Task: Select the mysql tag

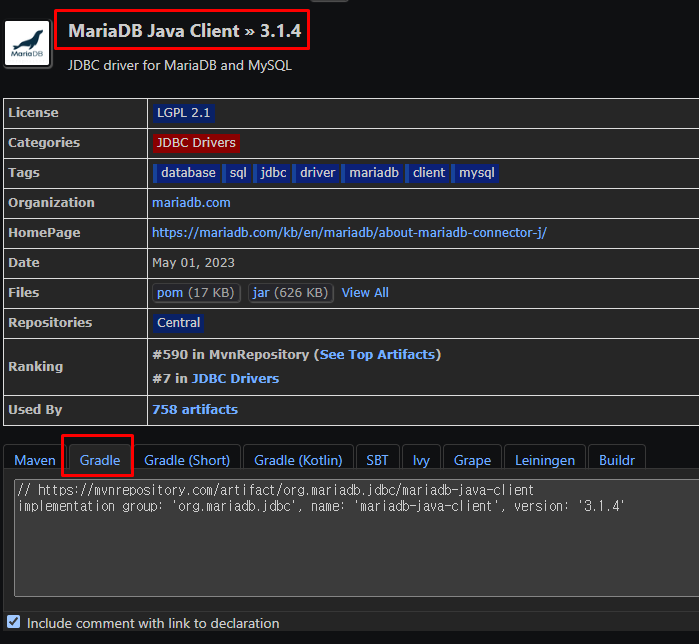Action: 476,173
